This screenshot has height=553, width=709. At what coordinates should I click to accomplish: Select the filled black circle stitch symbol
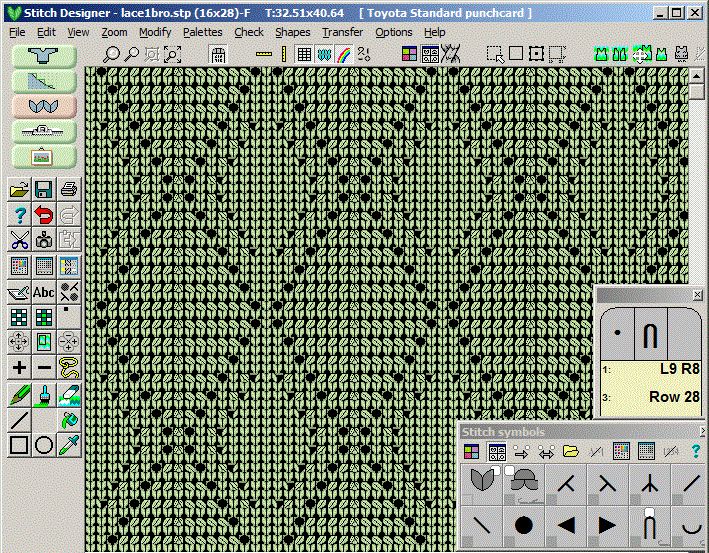(523, 524)
